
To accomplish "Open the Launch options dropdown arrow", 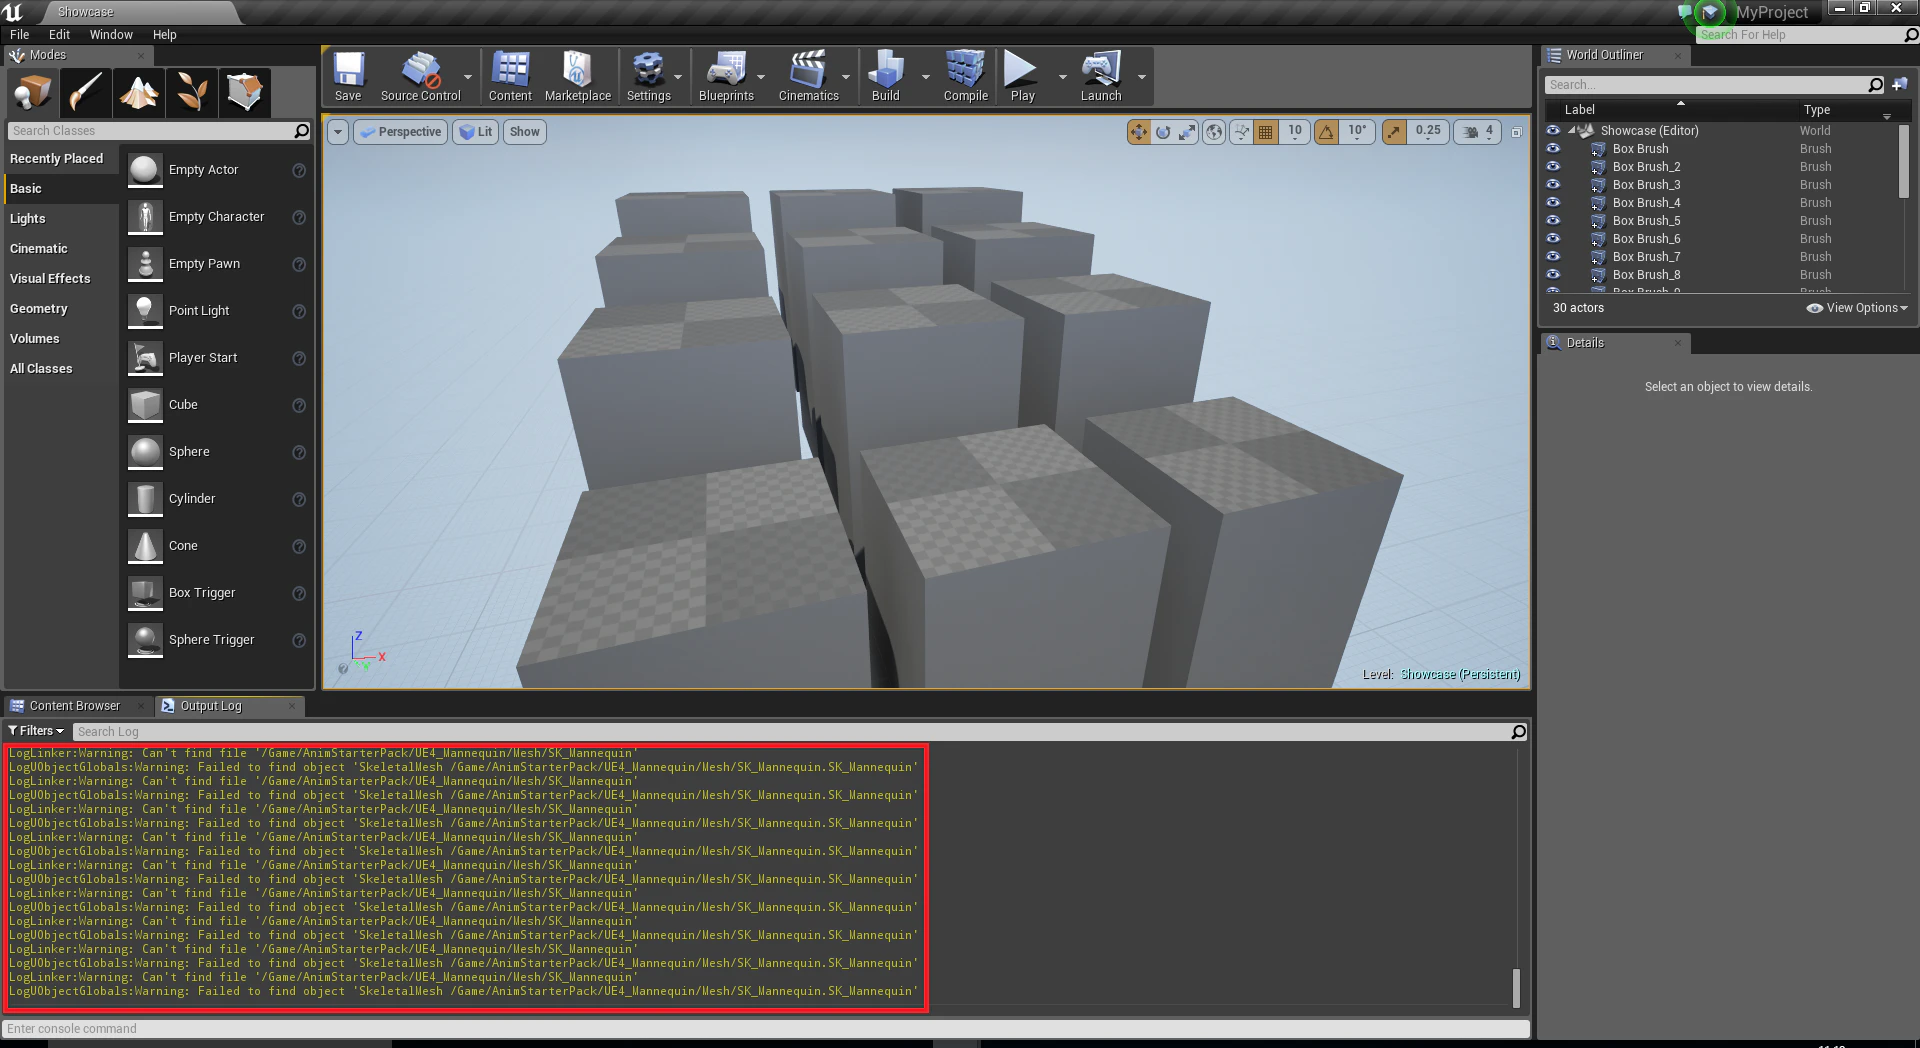I will (1142, 77).
